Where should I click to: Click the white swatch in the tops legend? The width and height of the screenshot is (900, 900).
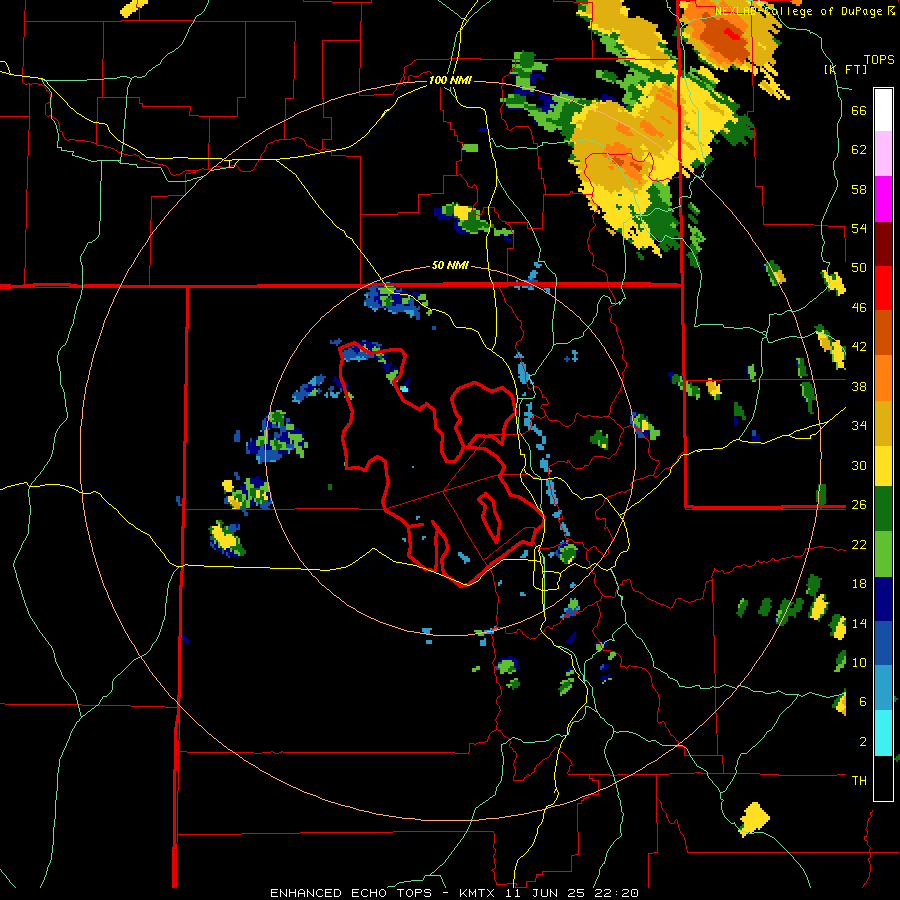(x=883, y=110)
